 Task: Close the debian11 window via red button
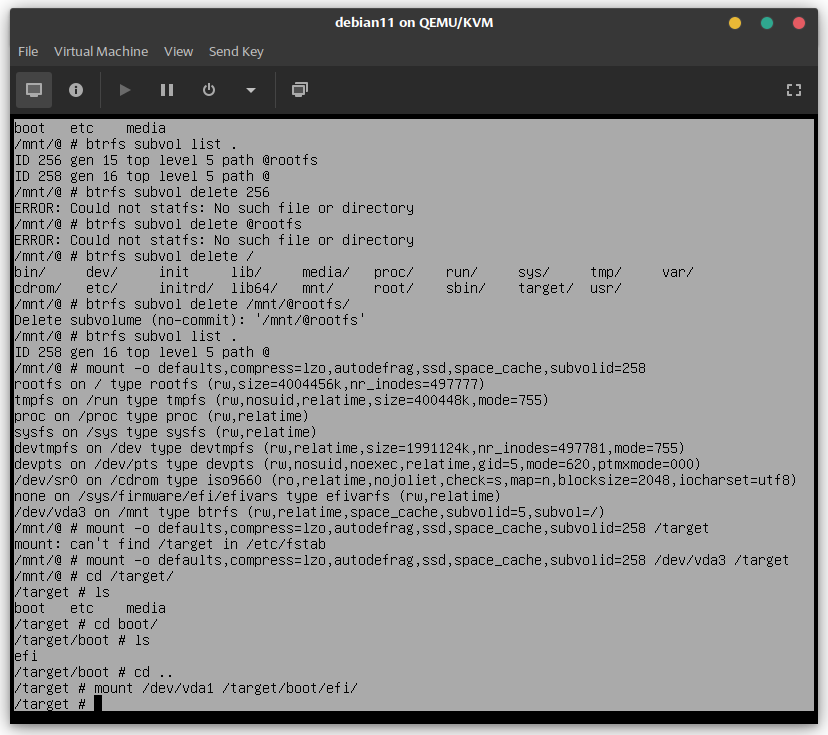[x=799, y=23]
